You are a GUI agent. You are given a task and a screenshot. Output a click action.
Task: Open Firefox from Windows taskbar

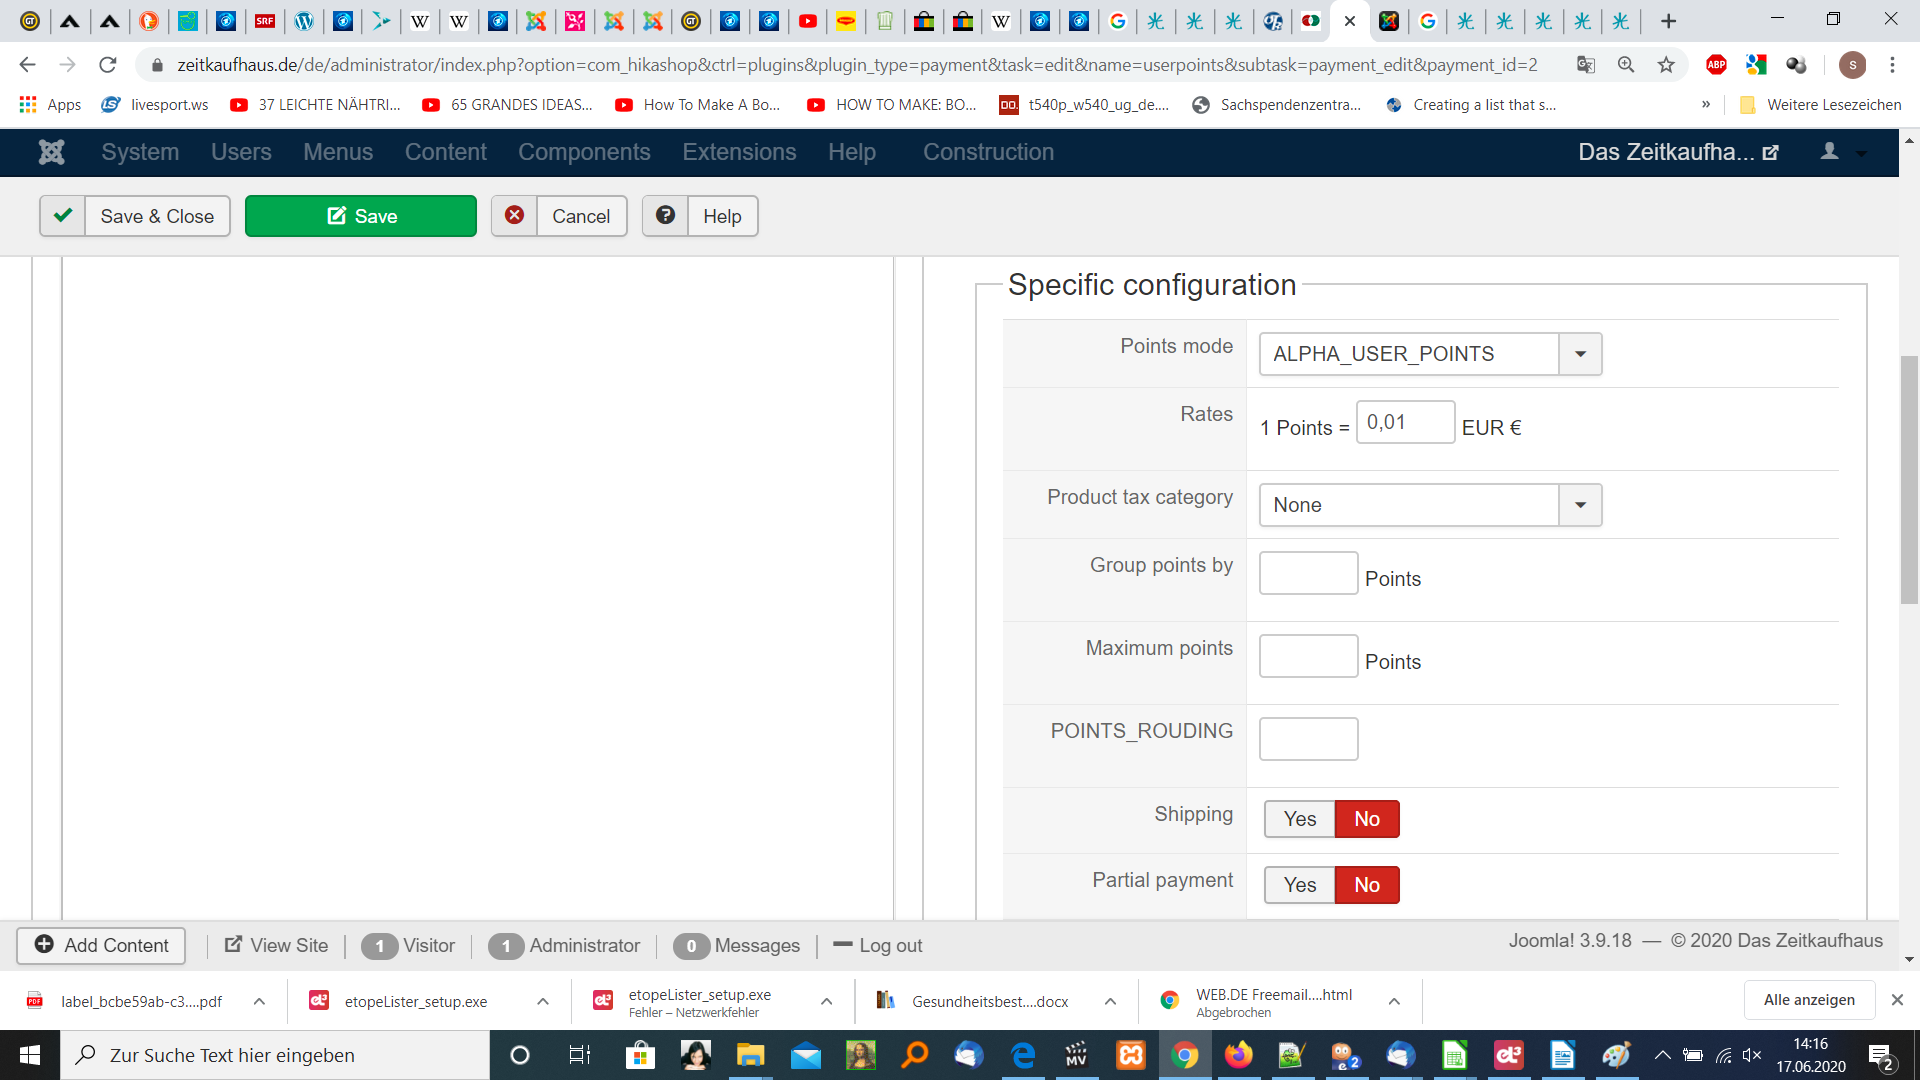[1238, 1055]
